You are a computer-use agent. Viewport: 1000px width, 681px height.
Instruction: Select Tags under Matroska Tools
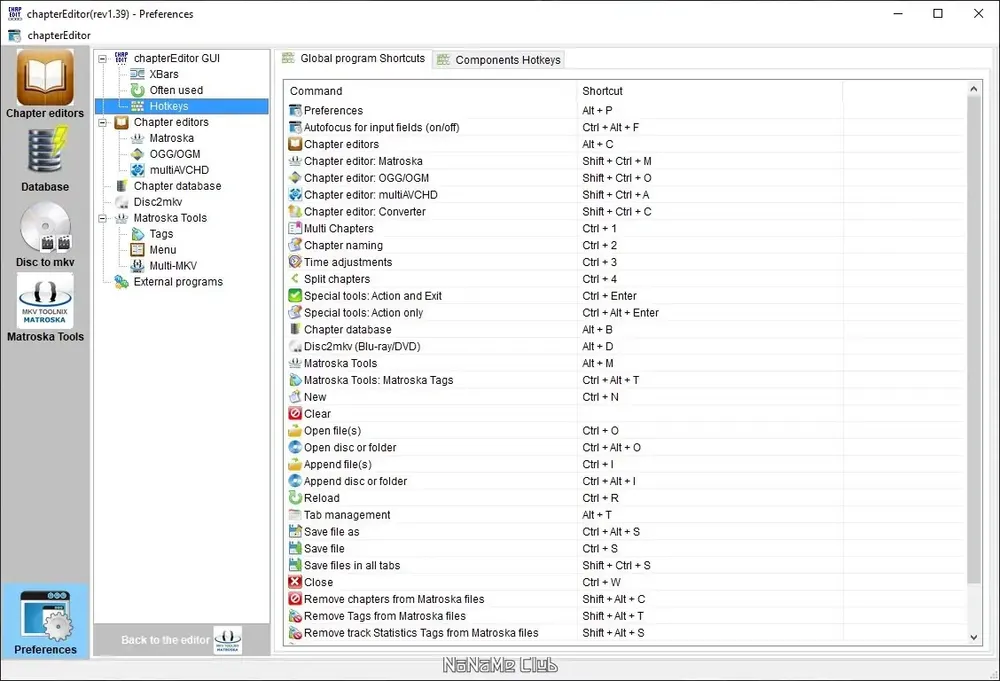click(161, 234)
